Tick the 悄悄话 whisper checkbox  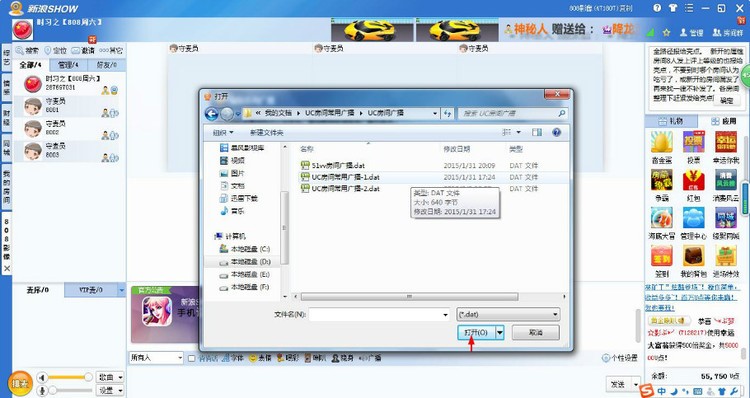(x=192, y=358)
